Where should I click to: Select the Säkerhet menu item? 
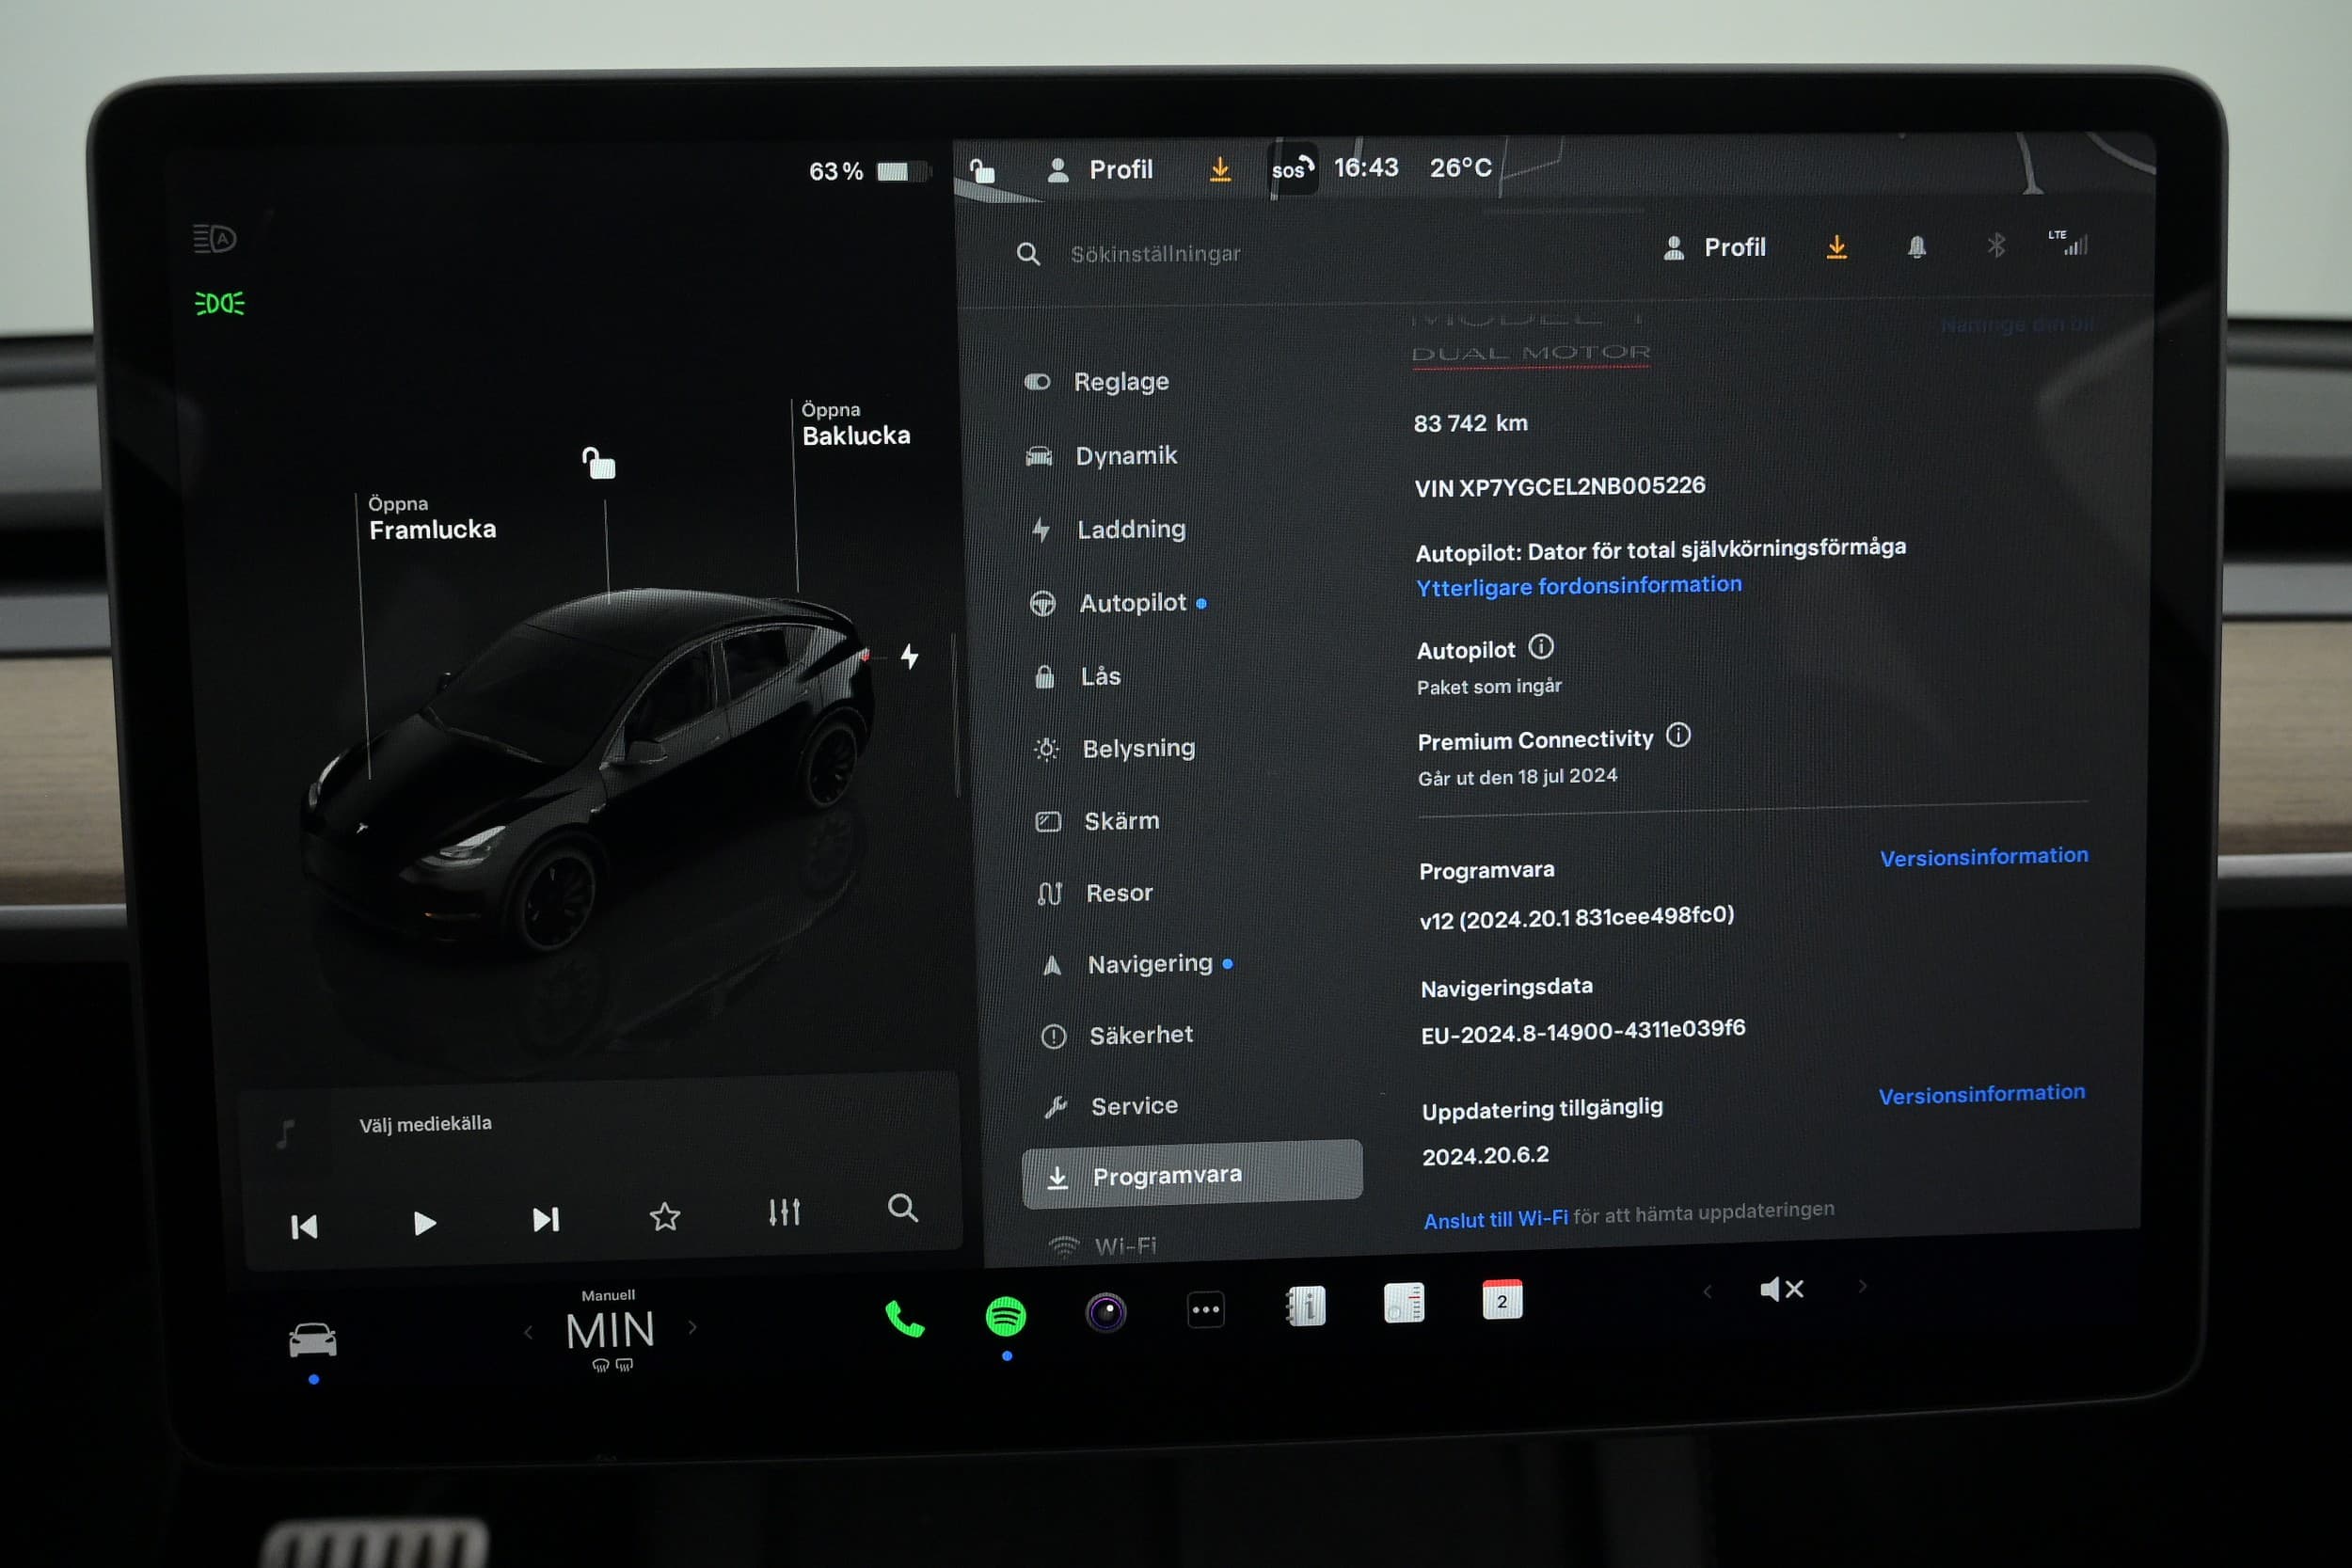(1117, 1035)
